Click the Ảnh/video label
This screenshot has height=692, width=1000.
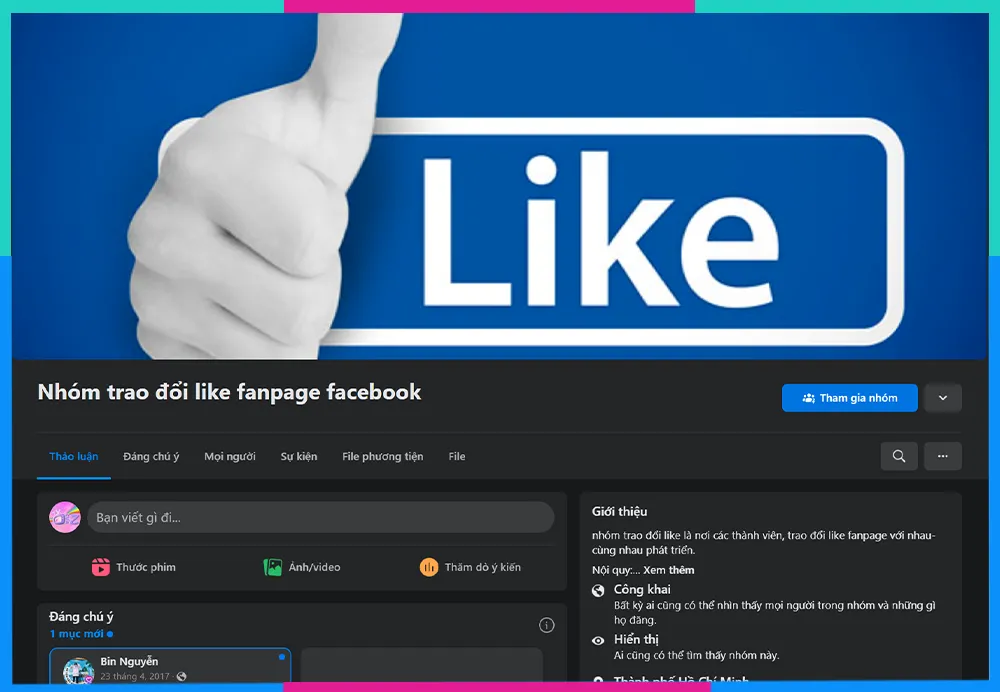pos(314,567)
